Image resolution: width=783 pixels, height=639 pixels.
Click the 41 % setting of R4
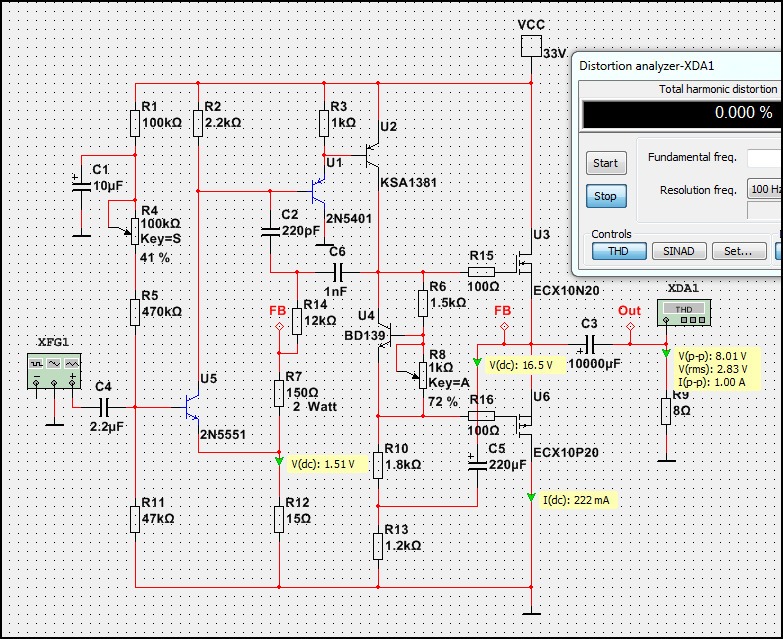point(155,258)
